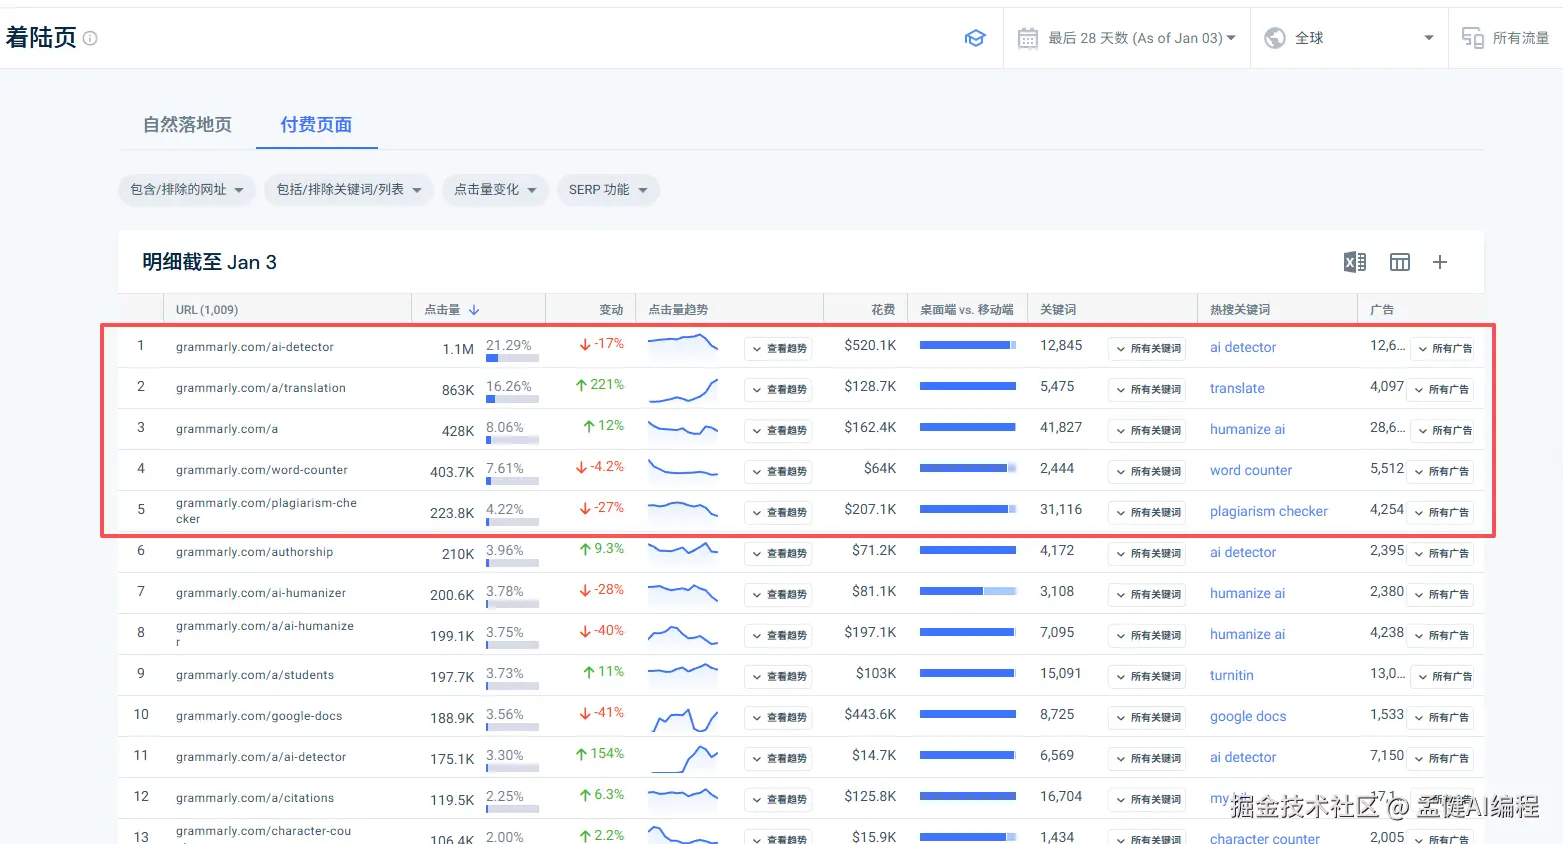Expand 所有广告 for grammarly.com/google-docs row
The width and height of the screenshot is (1563, 844).
click(x=1441, y=717)
